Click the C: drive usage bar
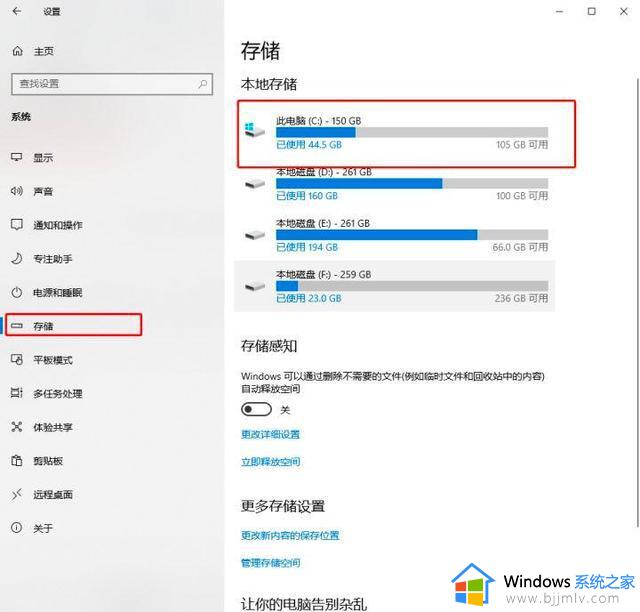Screen dimensions: 640x612 (412, 132)
